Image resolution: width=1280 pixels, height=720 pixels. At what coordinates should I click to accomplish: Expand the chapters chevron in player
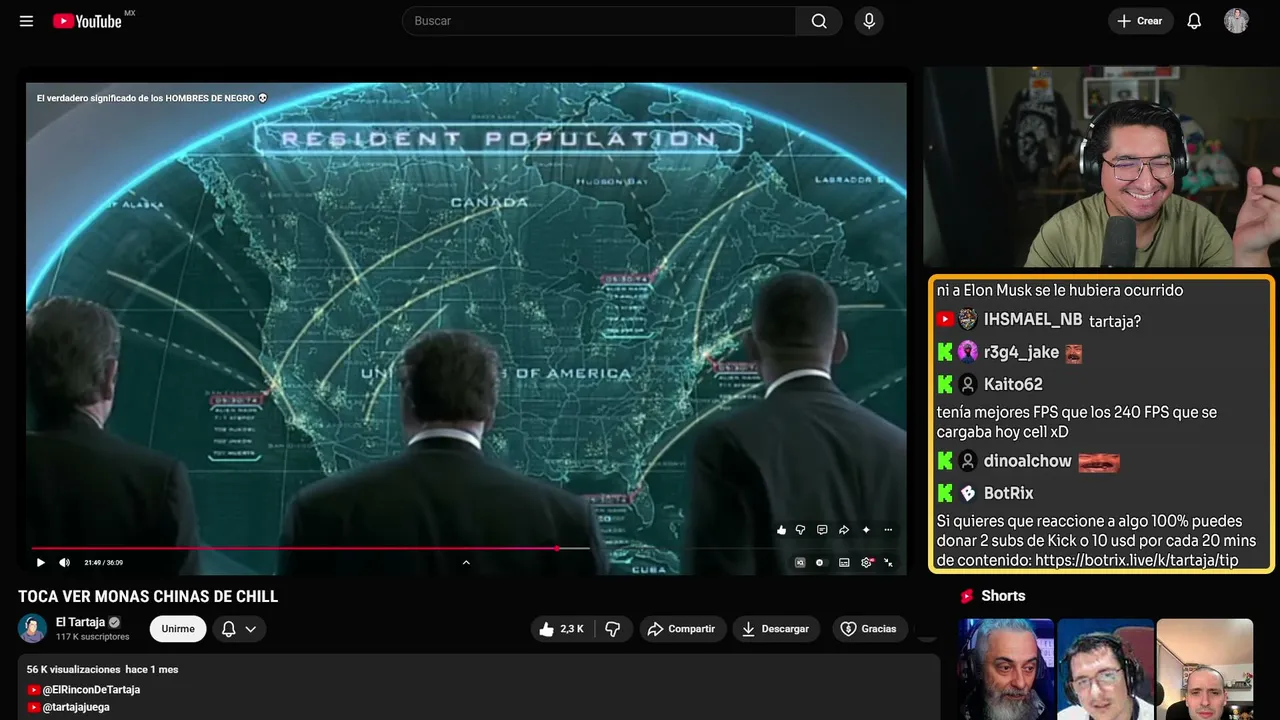[466, 563]
